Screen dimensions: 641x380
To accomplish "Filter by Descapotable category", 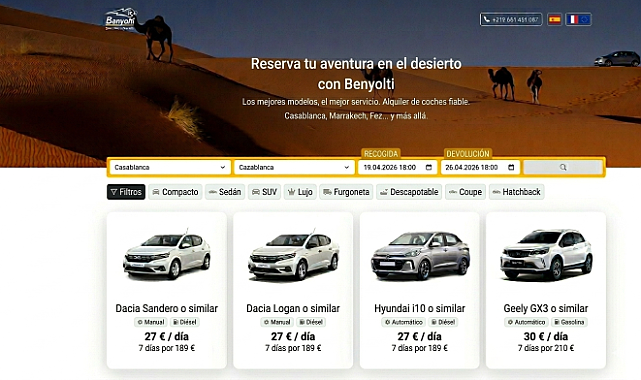I will tap(409, 192).
